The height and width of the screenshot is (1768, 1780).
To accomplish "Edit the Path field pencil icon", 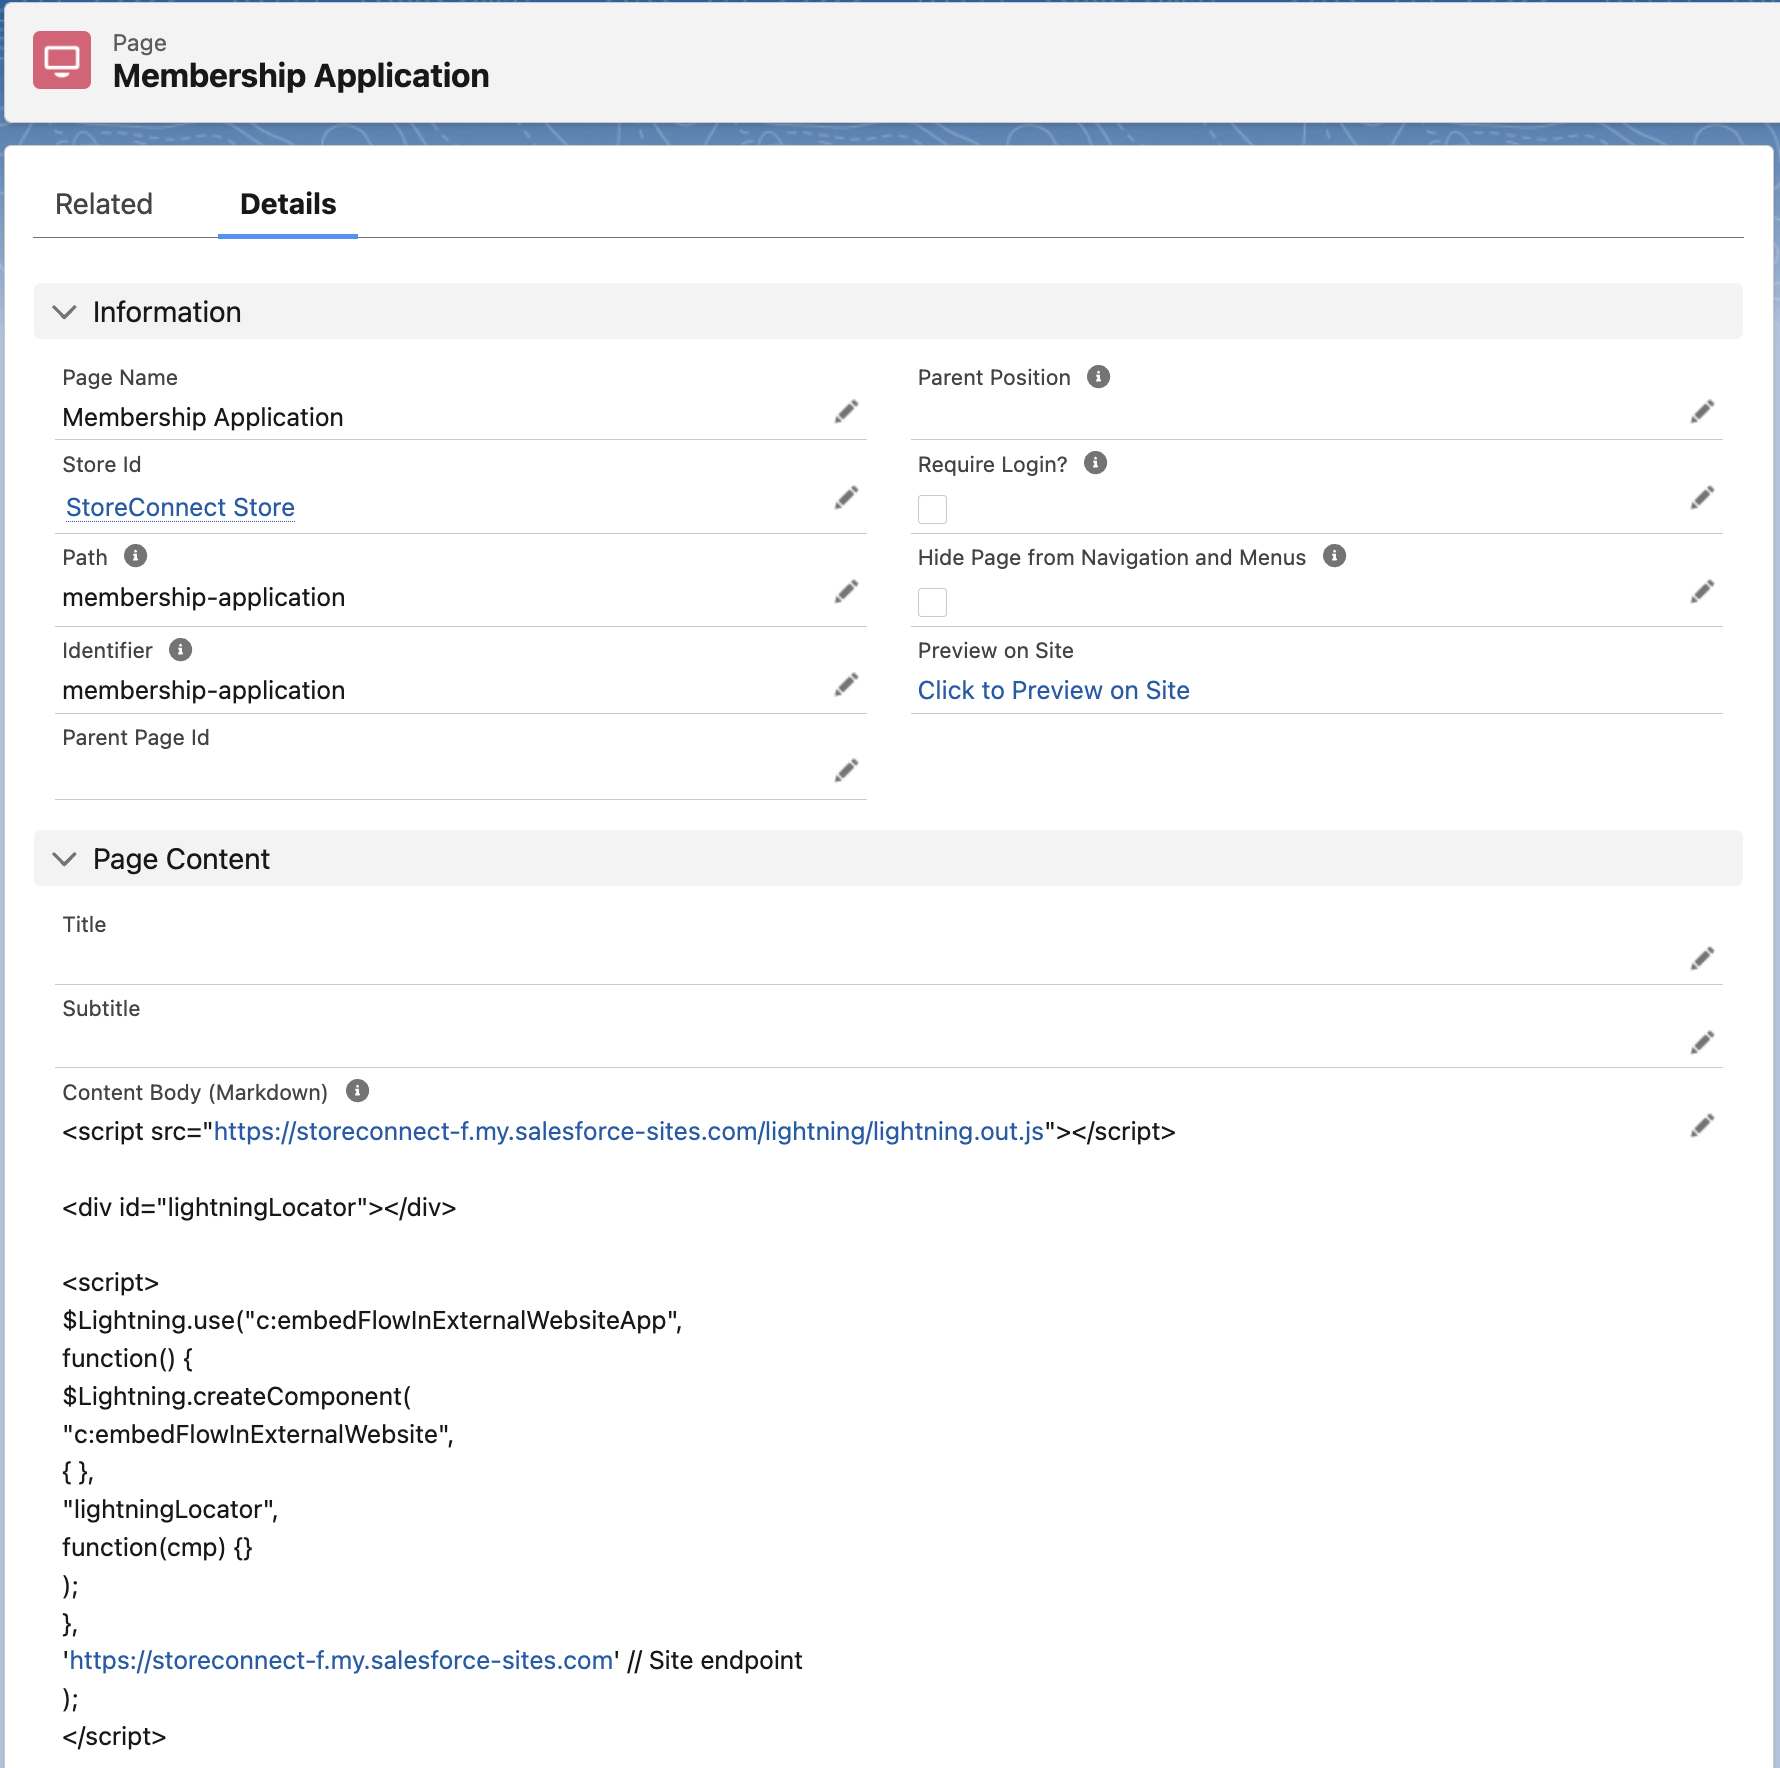I will [846, 592].
